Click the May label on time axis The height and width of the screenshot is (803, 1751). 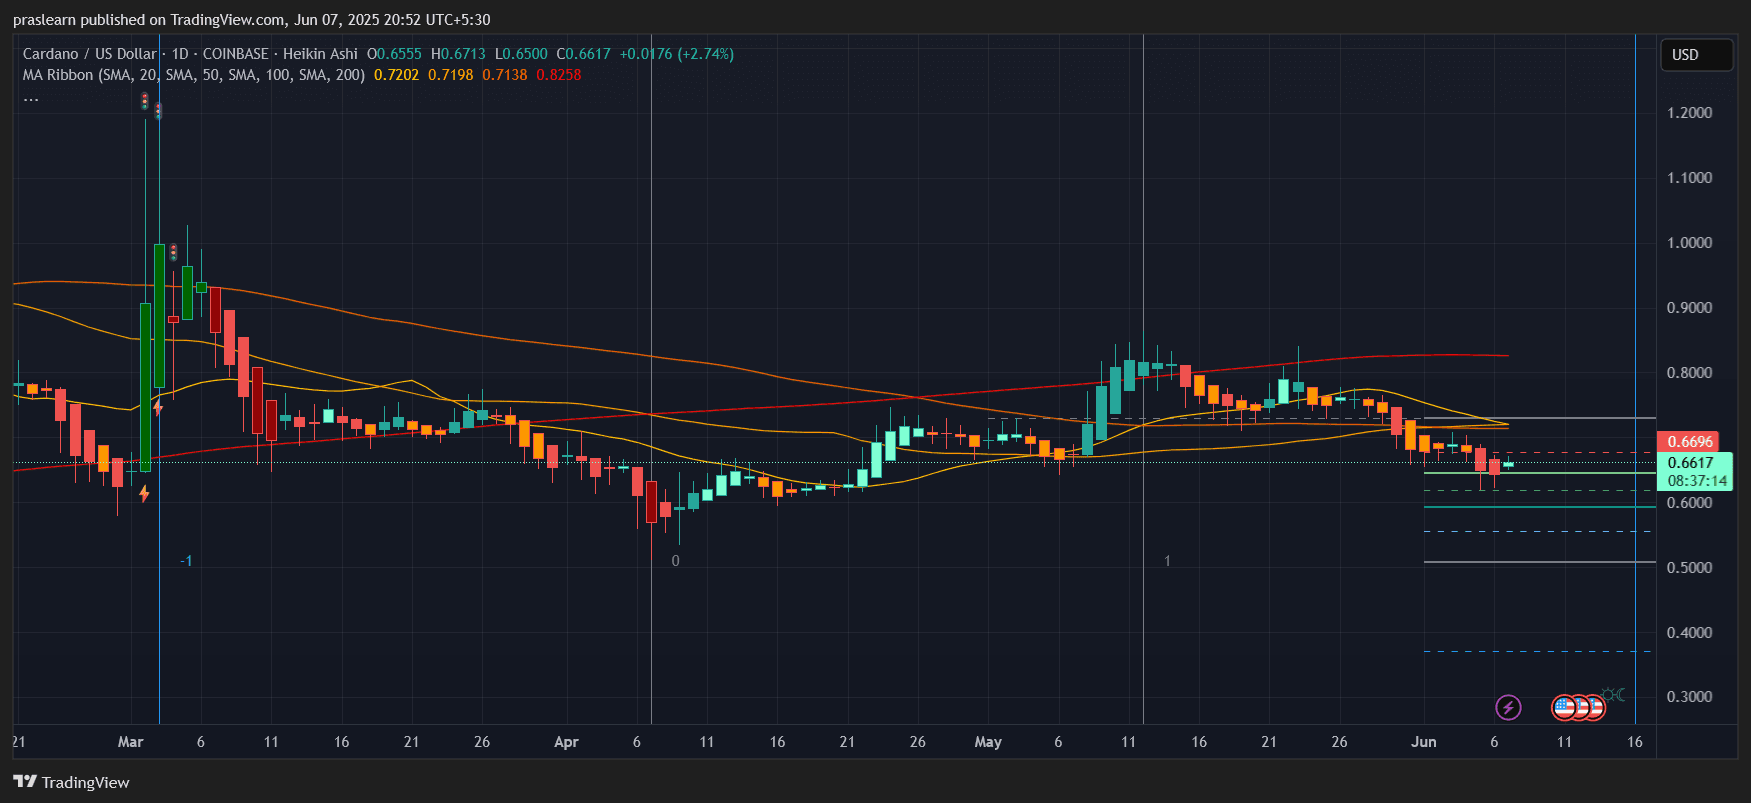pyautogui.click(x=988, y=742)
